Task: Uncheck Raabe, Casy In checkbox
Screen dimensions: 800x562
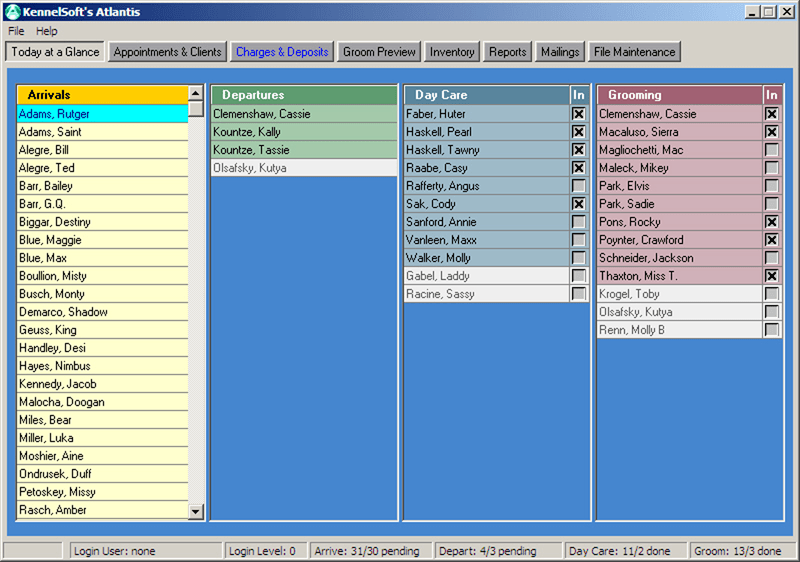Action: click(x=579, y=168)
